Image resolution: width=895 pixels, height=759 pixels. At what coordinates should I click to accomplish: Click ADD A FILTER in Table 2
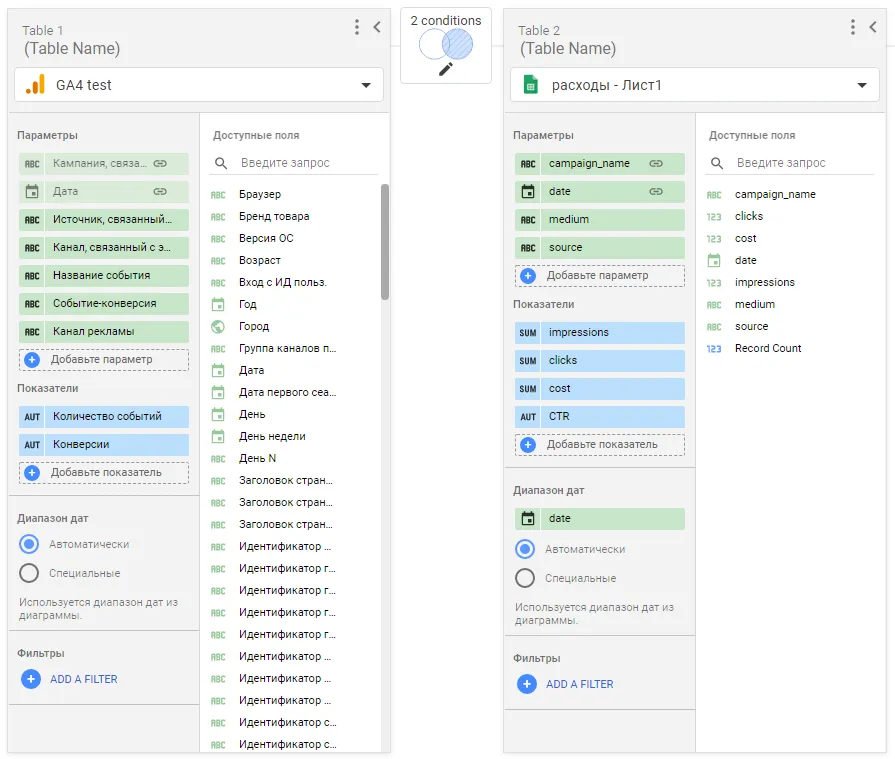(566, 684)
